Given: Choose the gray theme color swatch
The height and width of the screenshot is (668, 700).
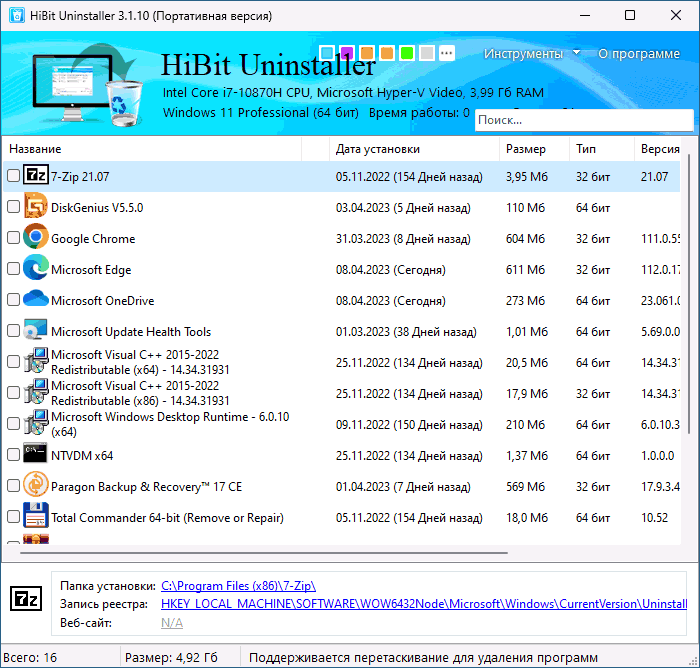Looking at the screenshot, I should click(x=427, y=53).
